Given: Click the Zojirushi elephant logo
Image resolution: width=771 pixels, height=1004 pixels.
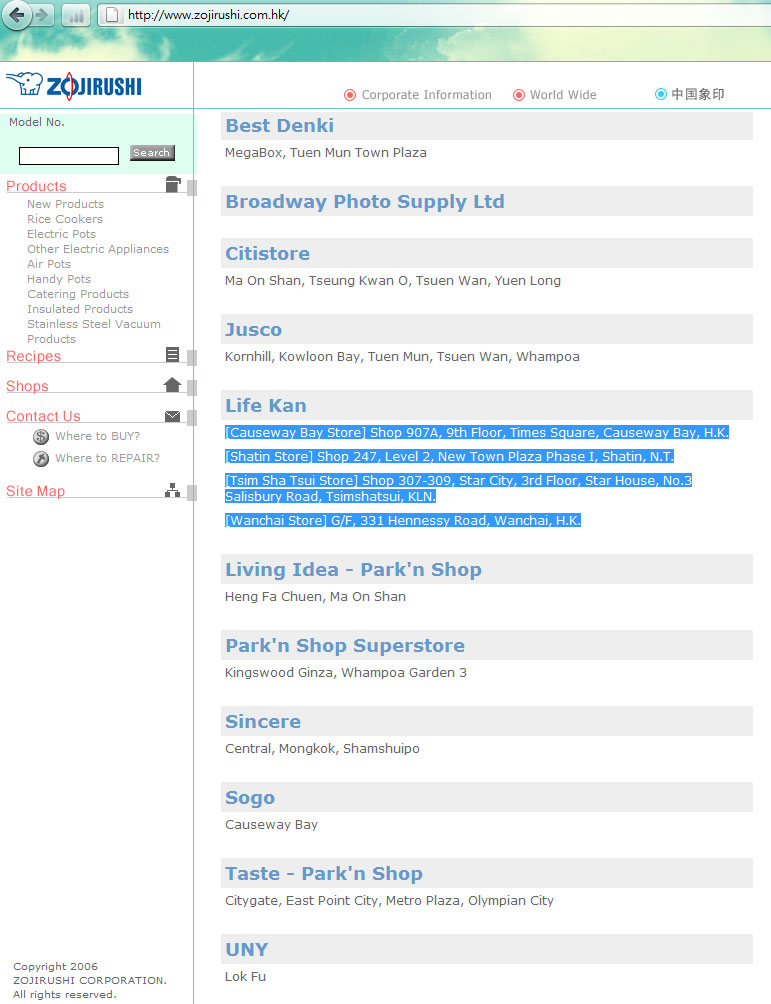Looking at the screenshot, I should pos(74,86).
